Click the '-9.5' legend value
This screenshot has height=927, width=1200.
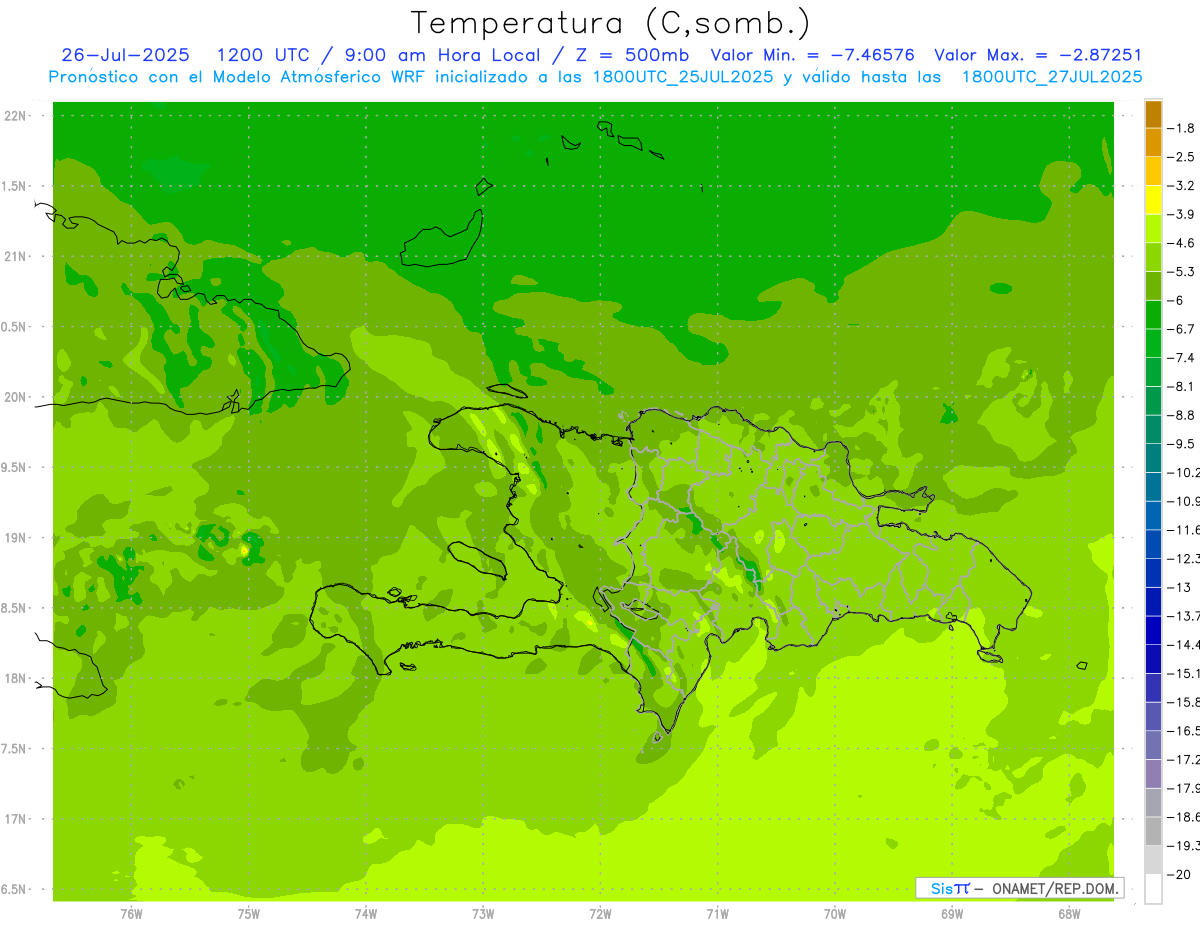(x=1183, y=443)
